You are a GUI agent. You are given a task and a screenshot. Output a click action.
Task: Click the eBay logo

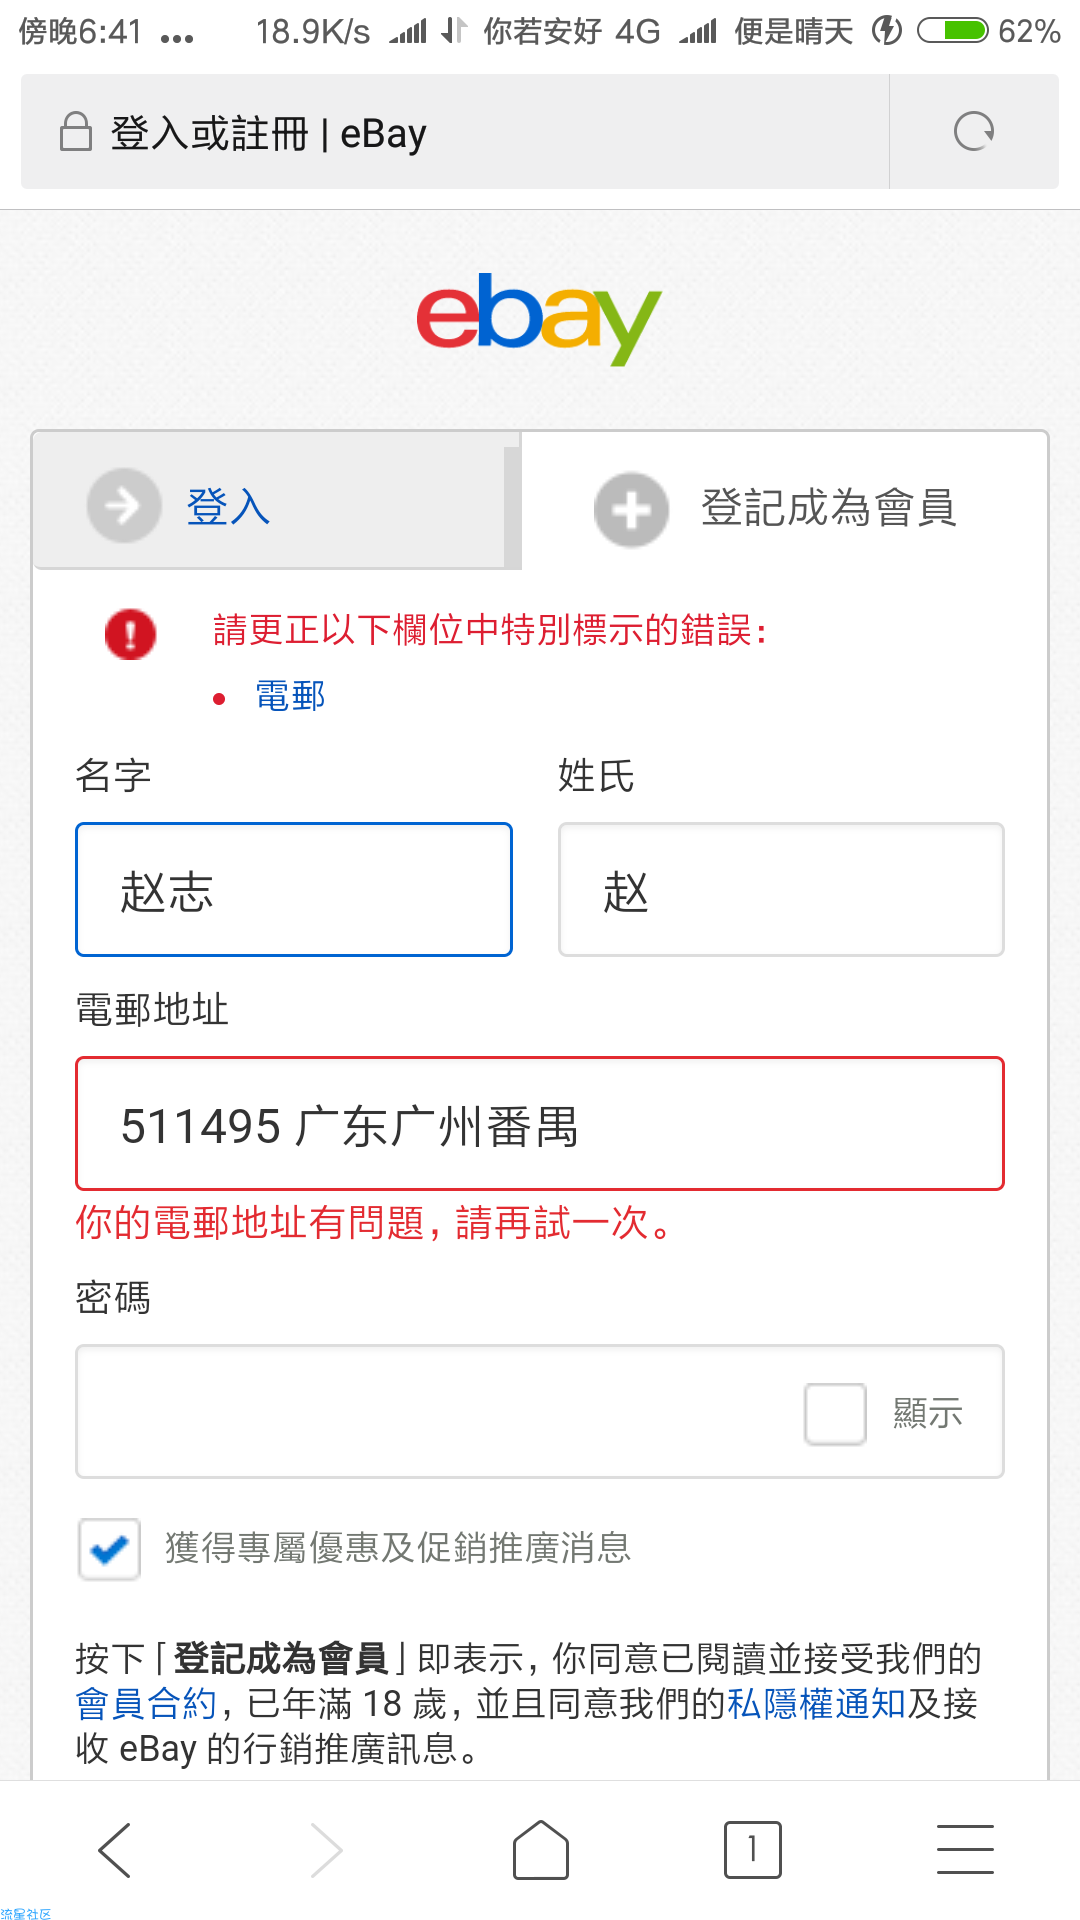539,318
